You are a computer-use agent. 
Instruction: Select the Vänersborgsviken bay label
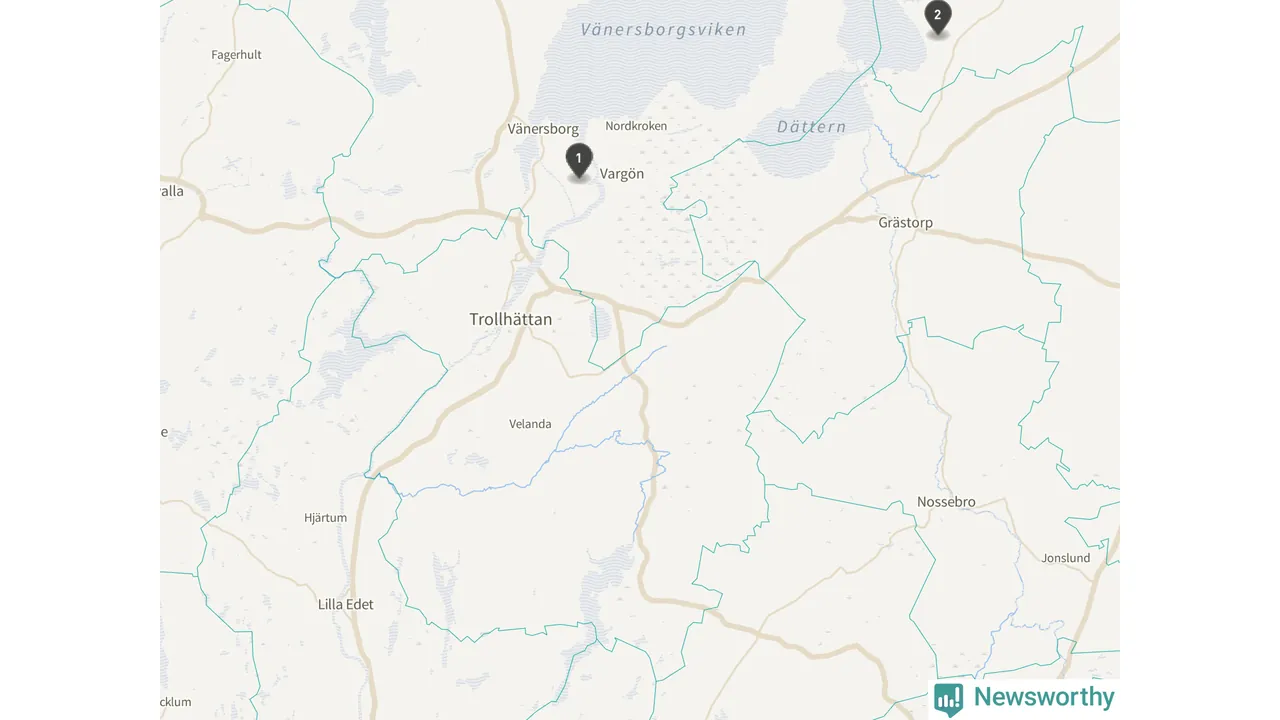click(663, 30)
